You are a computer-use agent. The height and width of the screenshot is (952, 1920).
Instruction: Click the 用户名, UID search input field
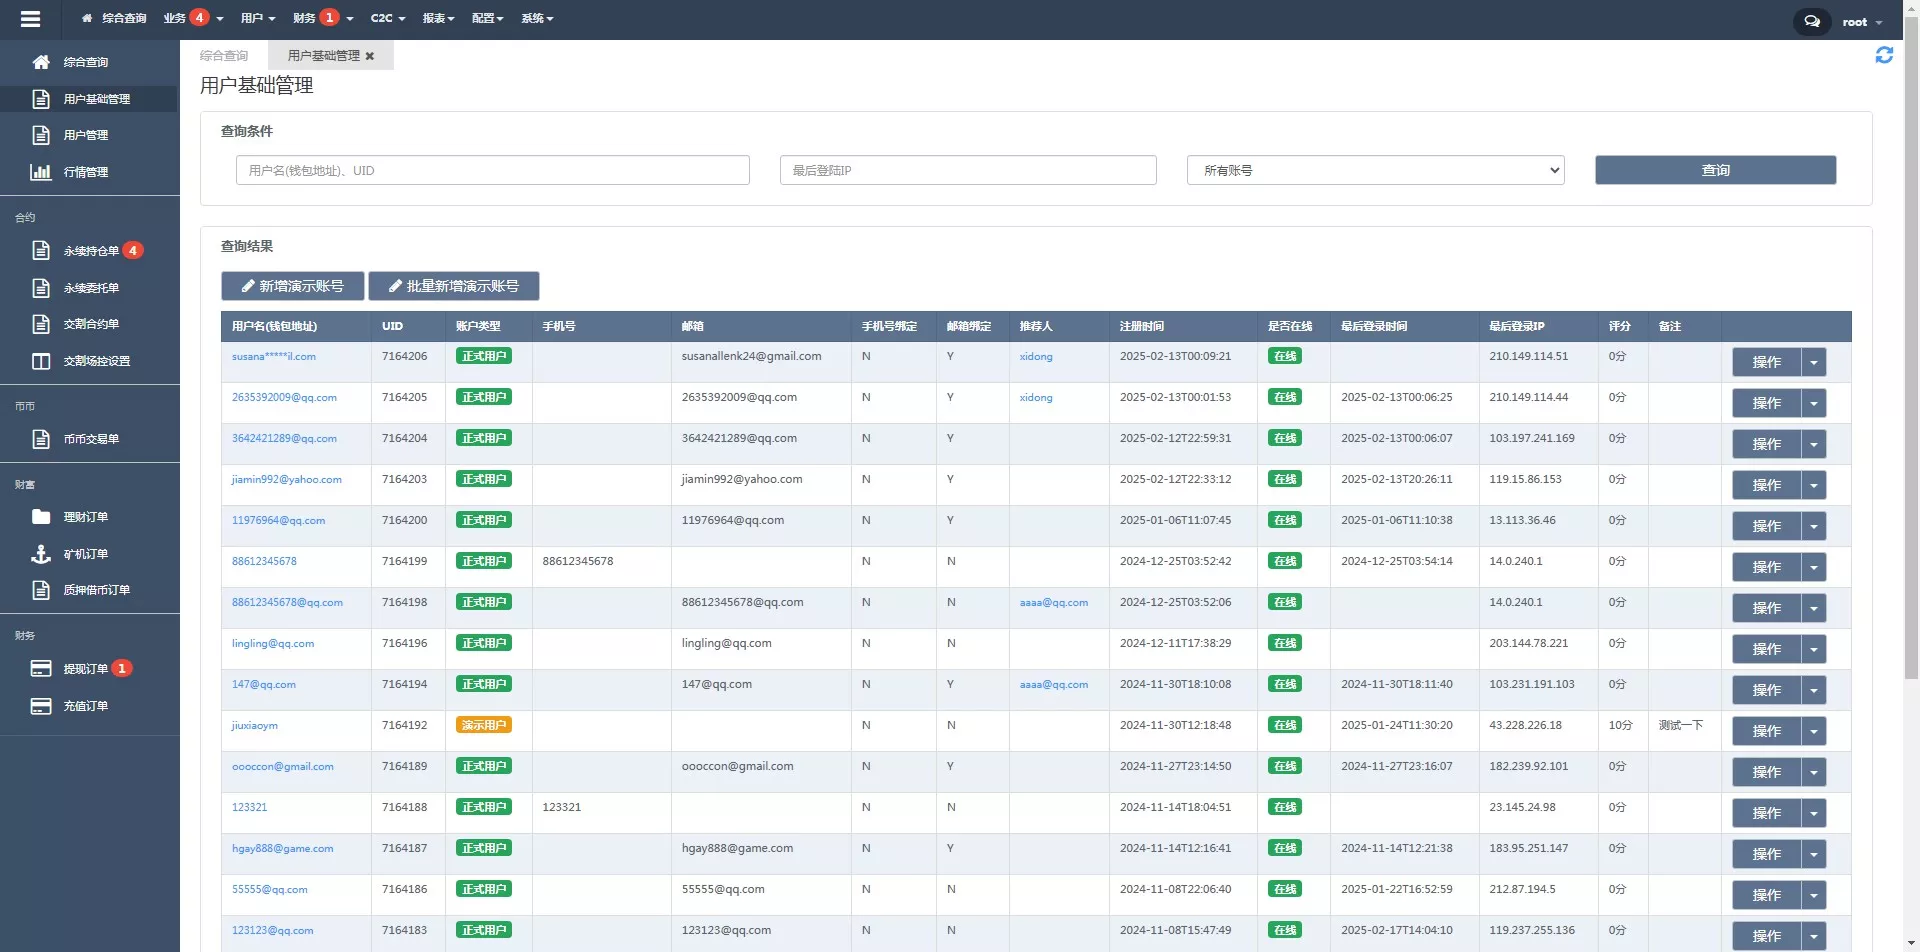click(492, 170)
